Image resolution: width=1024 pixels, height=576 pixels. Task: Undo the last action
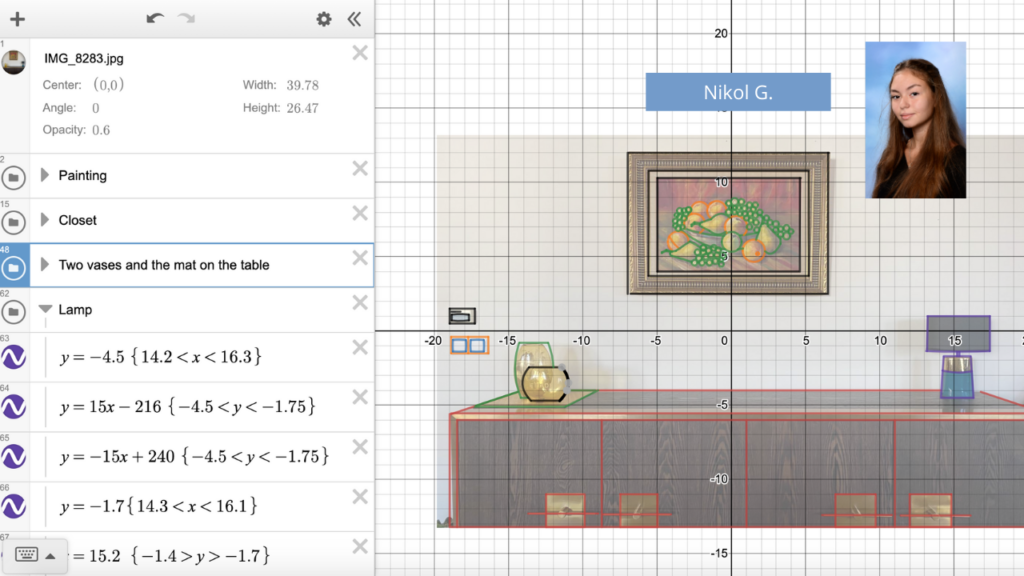tap(155, 18)
